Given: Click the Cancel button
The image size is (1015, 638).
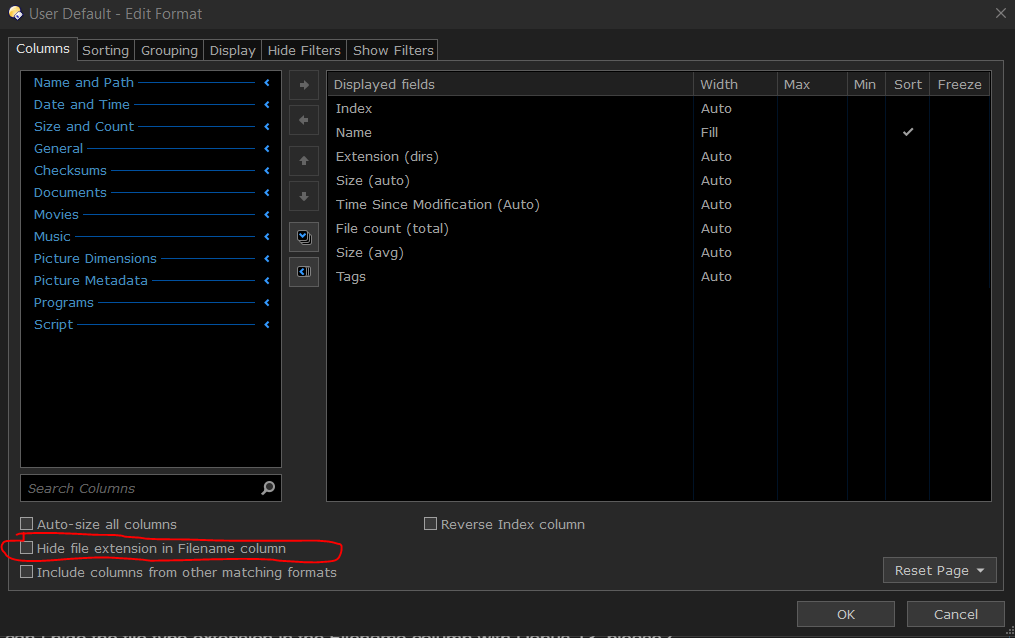Looking at the screenshot, I should pyautogui.click(x=955, y=614).
